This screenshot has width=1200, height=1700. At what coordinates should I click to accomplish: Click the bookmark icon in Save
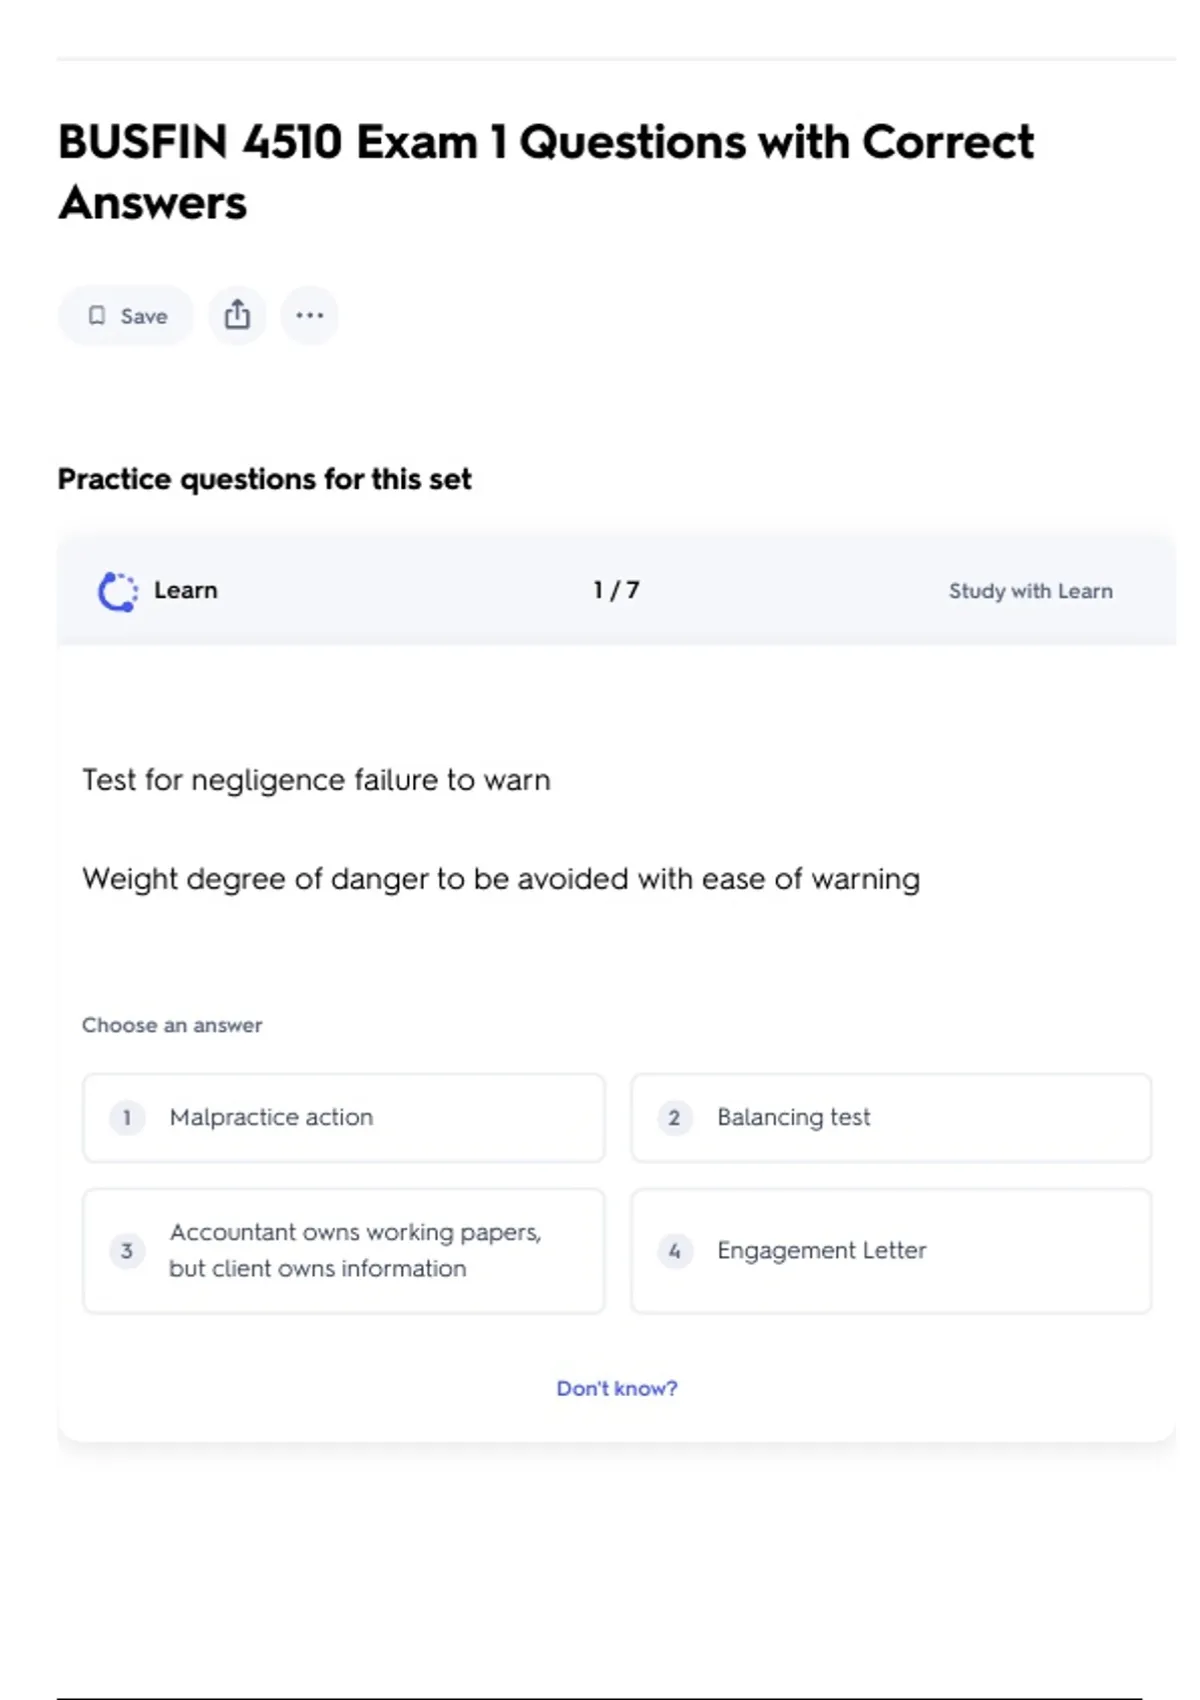(x=97, y=316)
